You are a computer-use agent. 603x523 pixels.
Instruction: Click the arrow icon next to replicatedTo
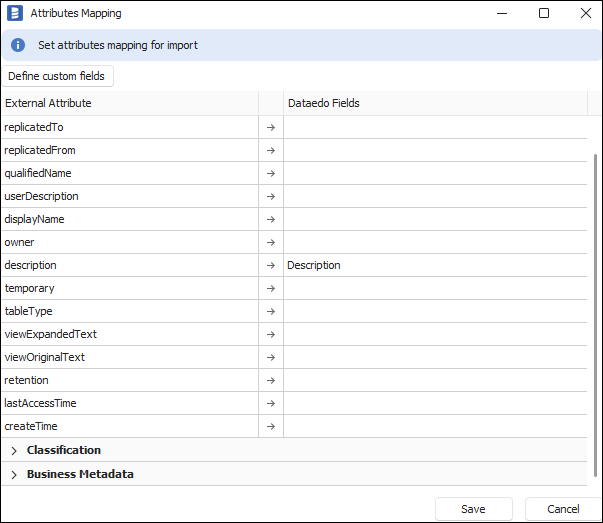[270, 128]
